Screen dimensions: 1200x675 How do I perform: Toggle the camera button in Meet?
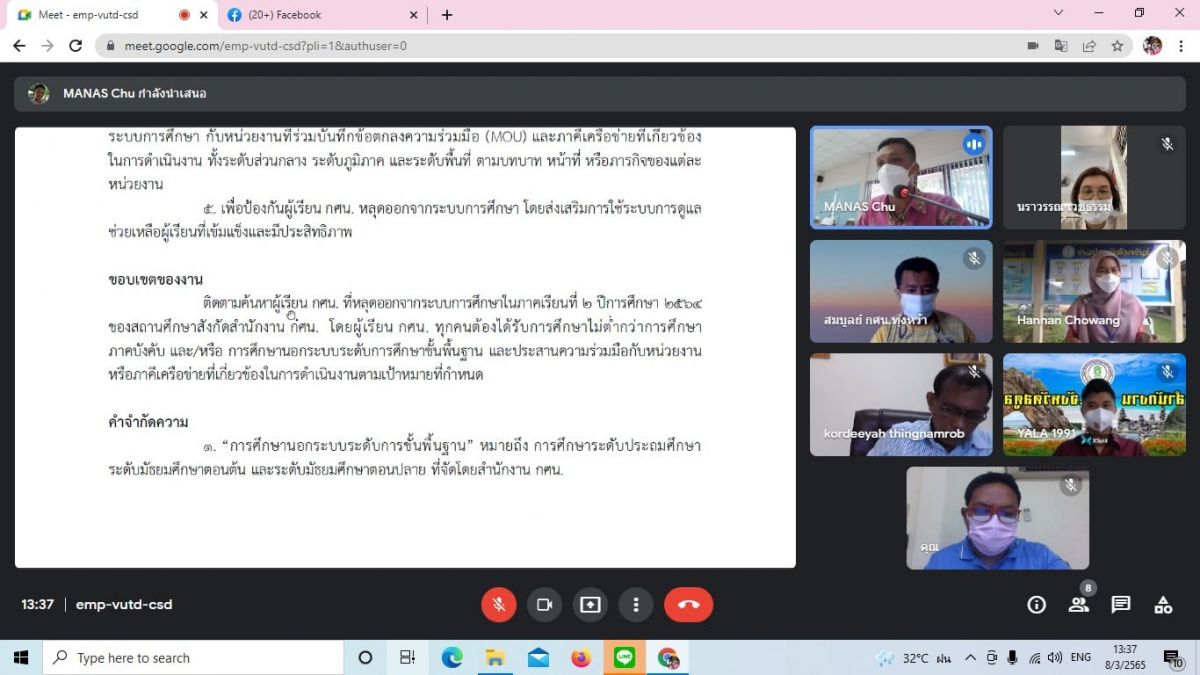[x=544, y=604]
